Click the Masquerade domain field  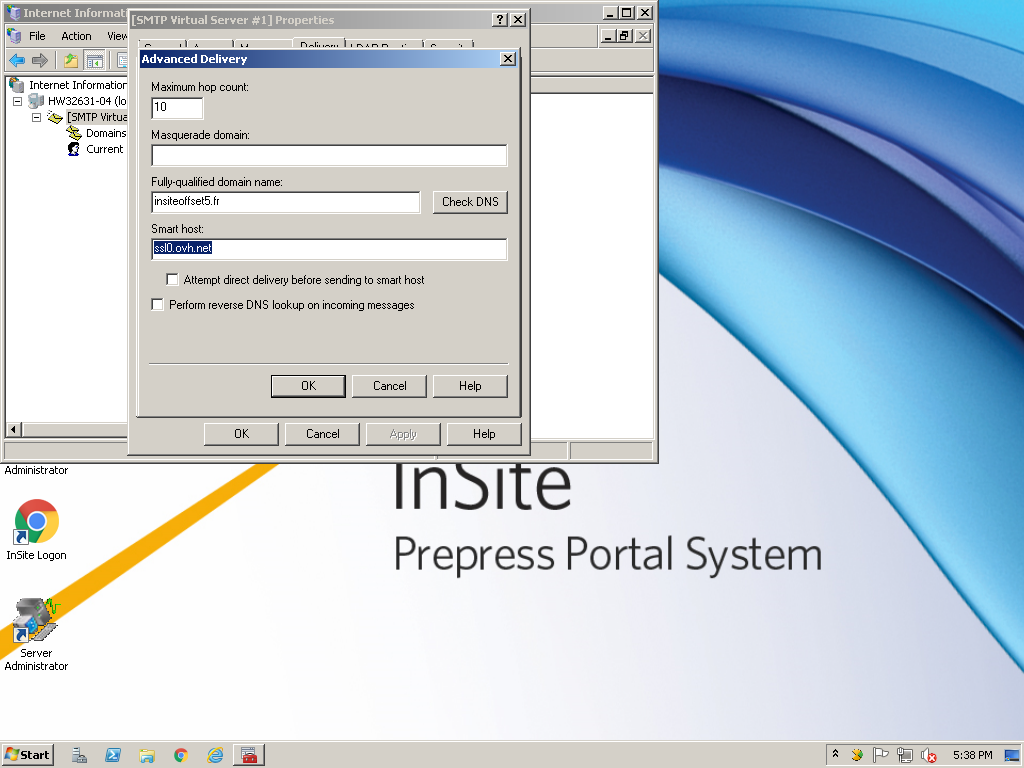(x=329, y=155)
